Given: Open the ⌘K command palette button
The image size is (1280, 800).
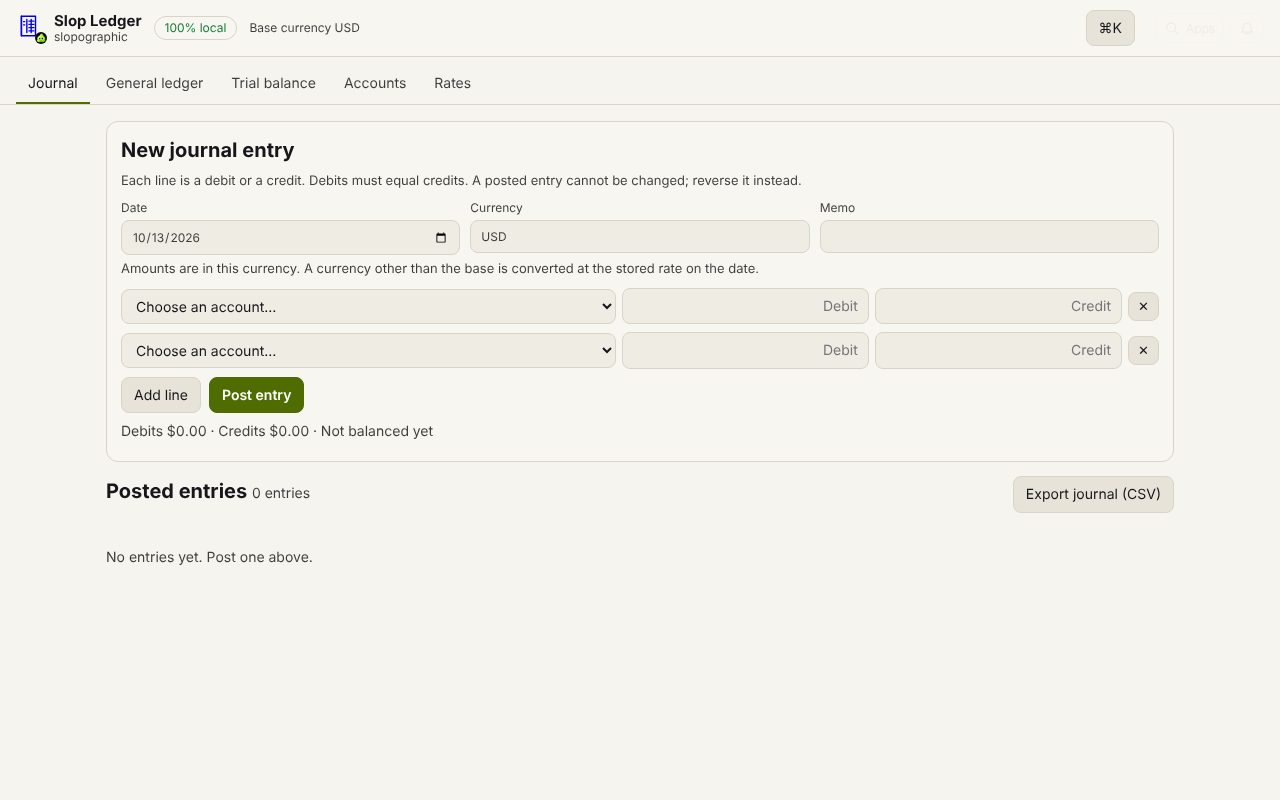Looking at the screenshot, I should tap(1110, 28).
